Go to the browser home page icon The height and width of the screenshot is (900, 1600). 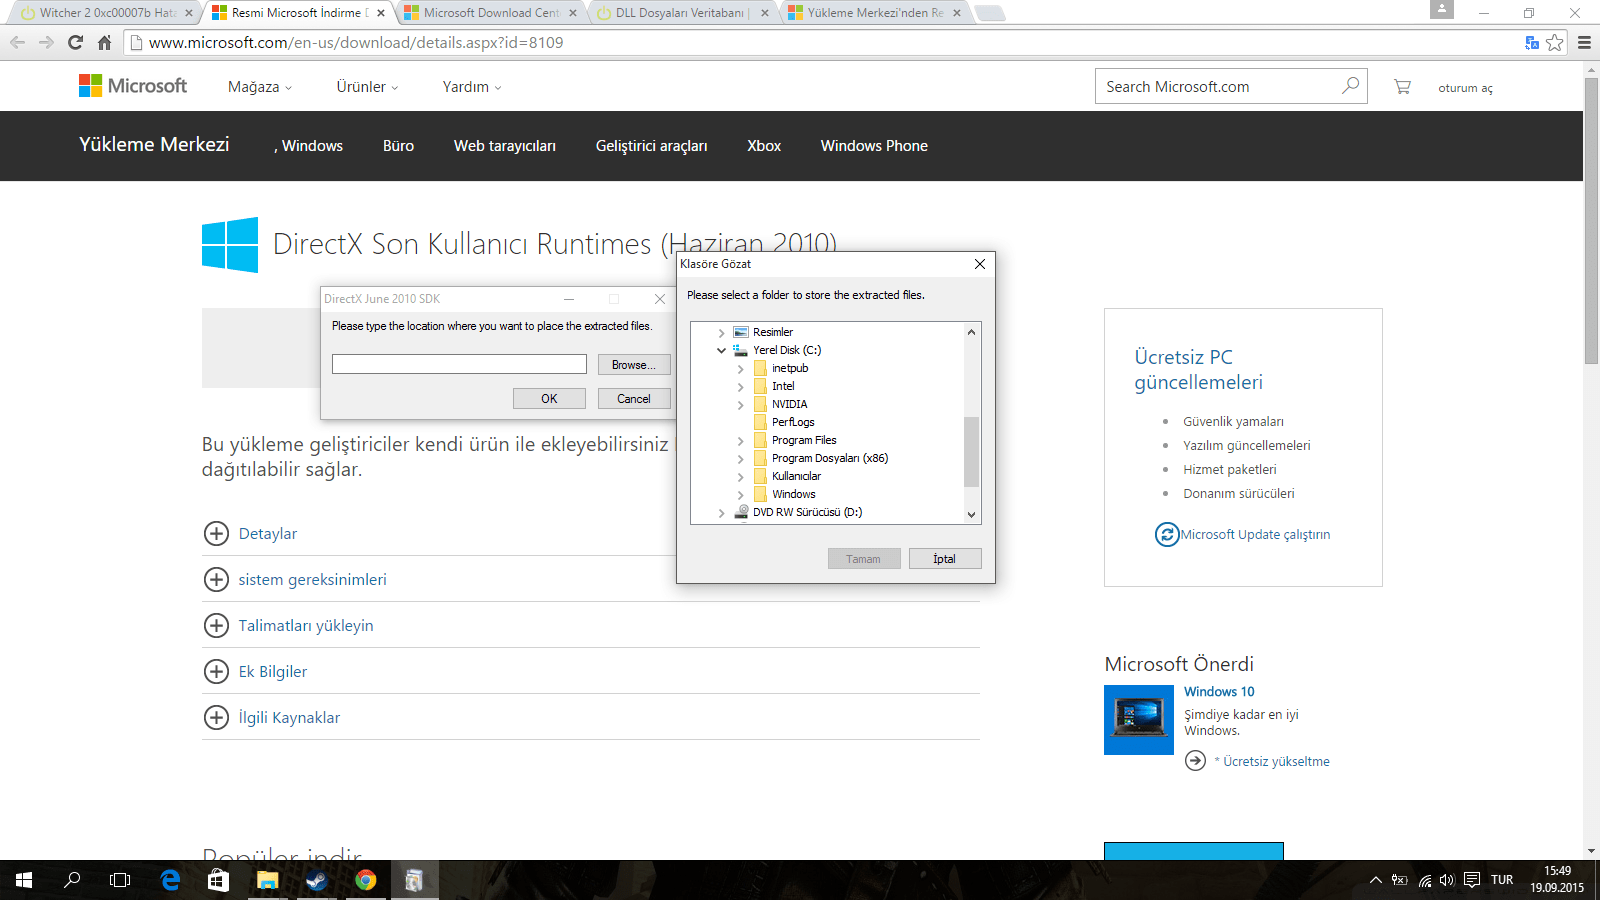pos(104,42)
